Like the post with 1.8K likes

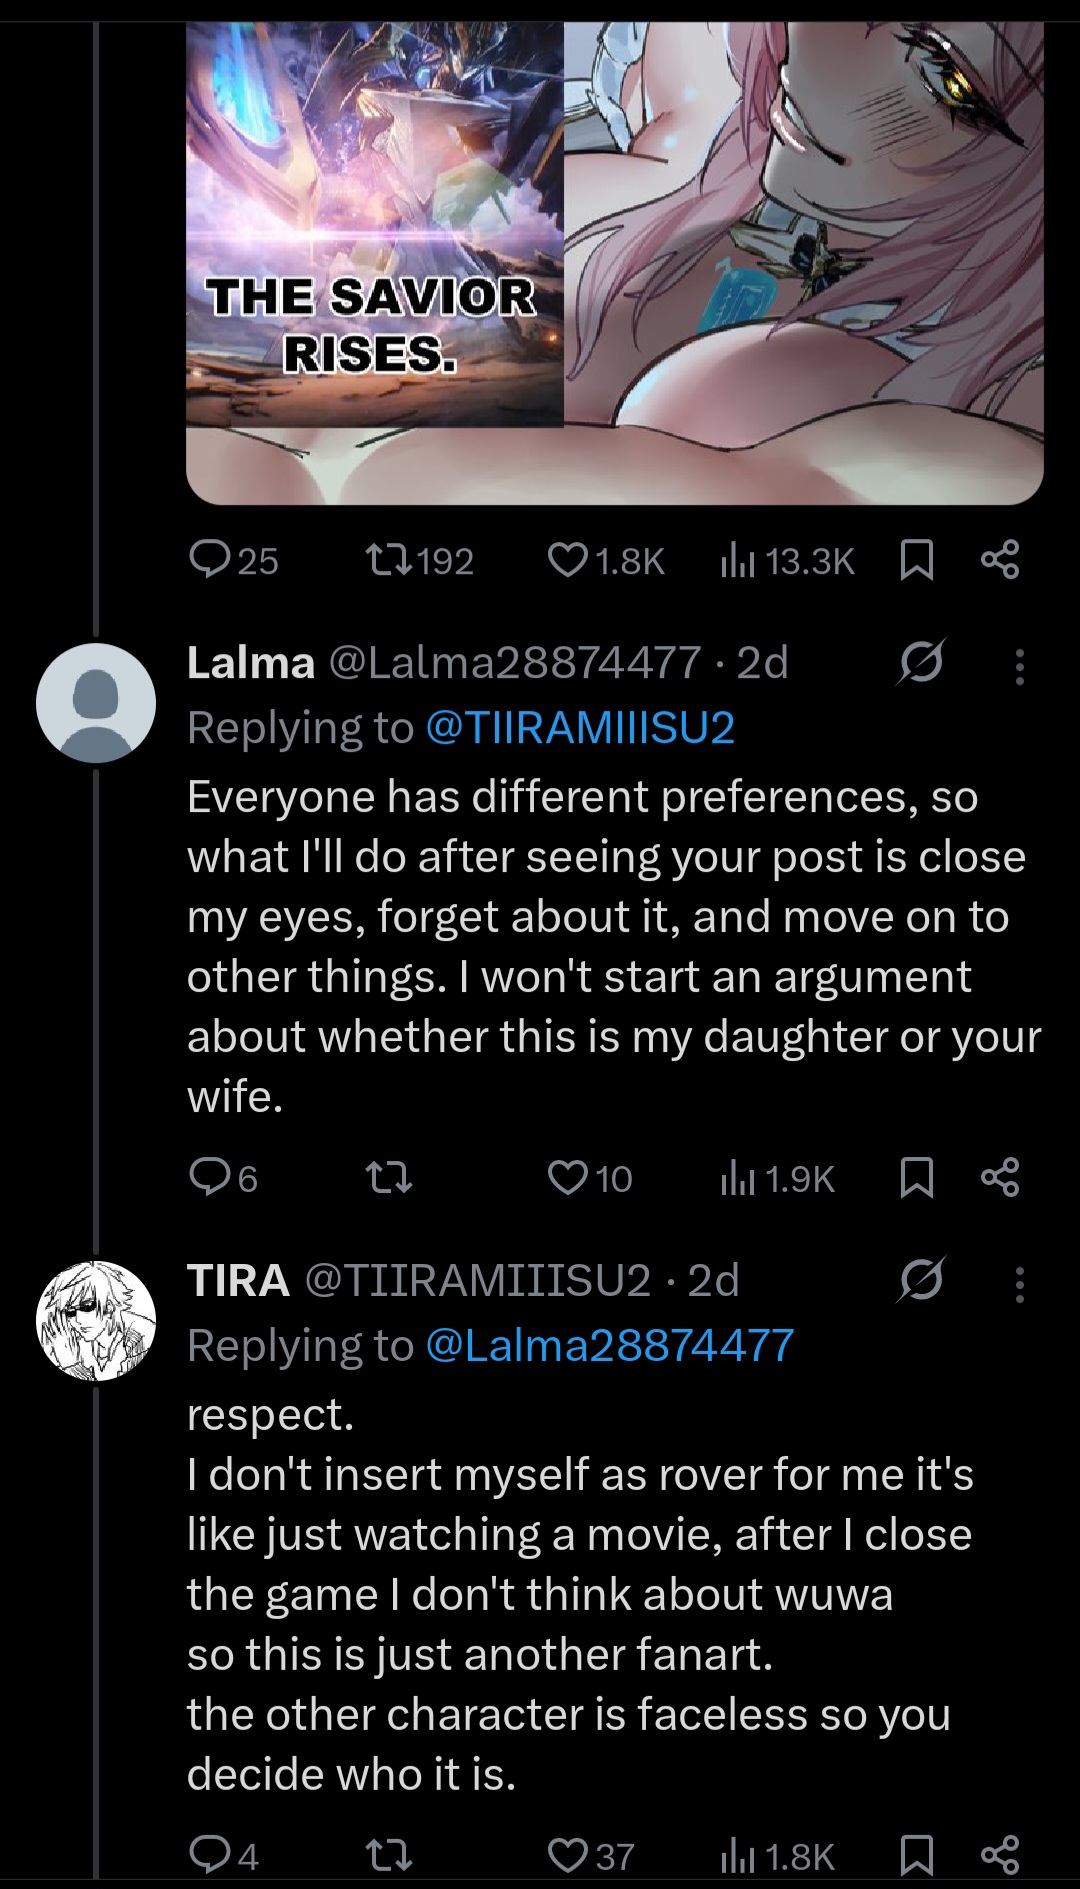tap(568, 560)
